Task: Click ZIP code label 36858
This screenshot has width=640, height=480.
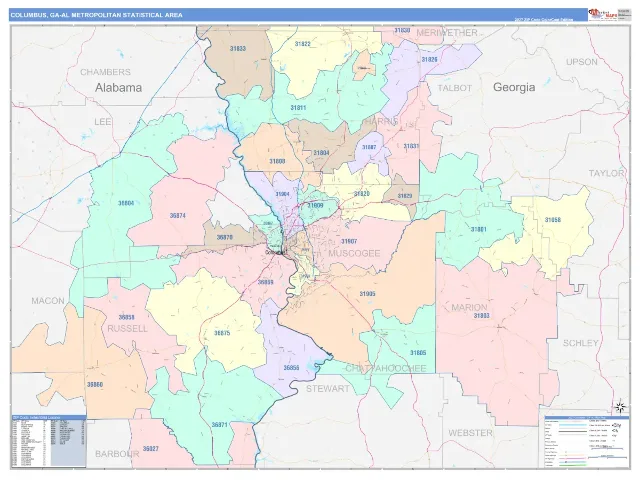Action: [x=126, y=317]
